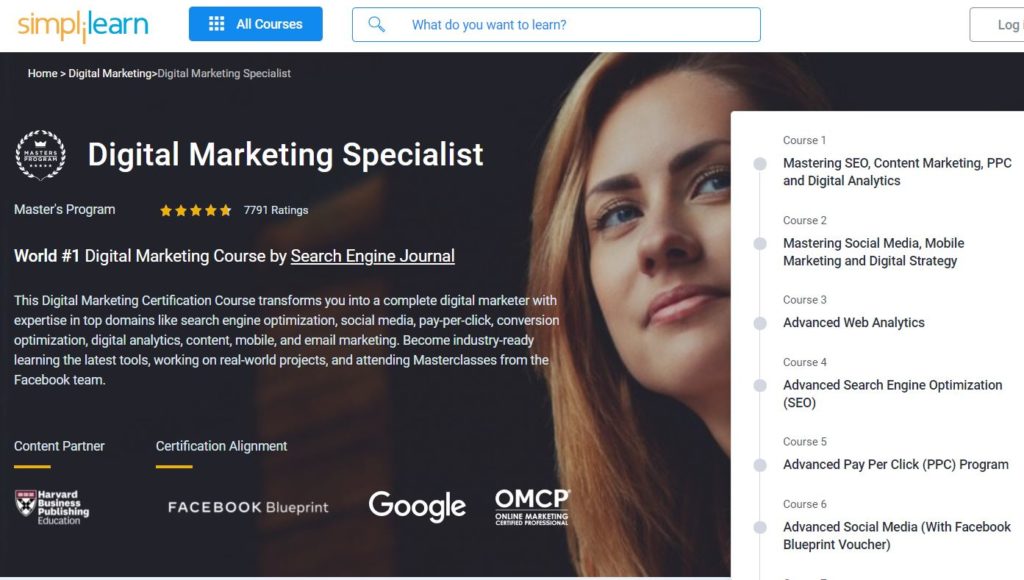The width and height of the screenshot is (1024, 580).
Task: Open Advanced Search Engine Optimization (SEO) course
Action: (893, 394)
